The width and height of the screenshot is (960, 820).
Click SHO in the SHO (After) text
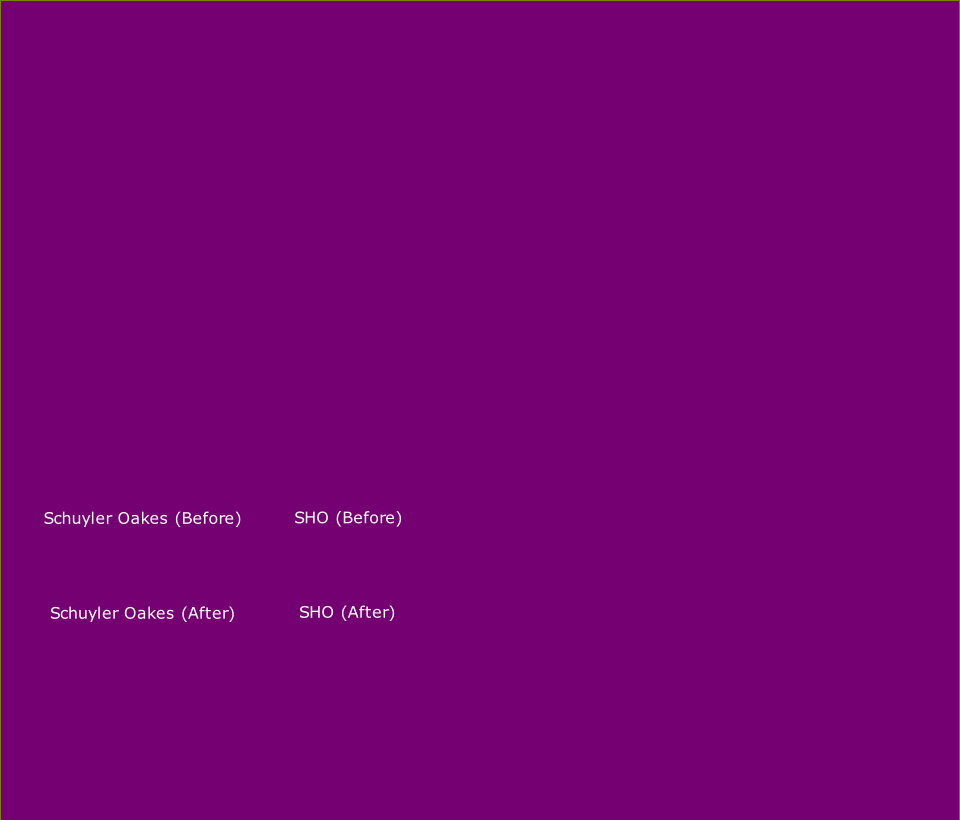(x=316, y=612)
